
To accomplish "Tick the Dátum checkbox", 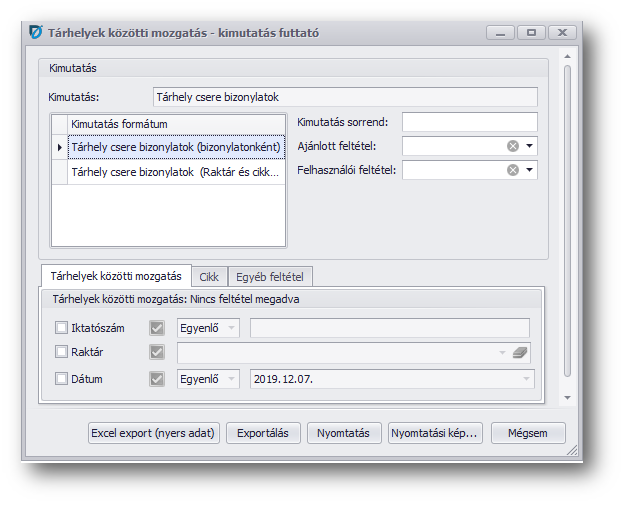I will coord(61,379).
